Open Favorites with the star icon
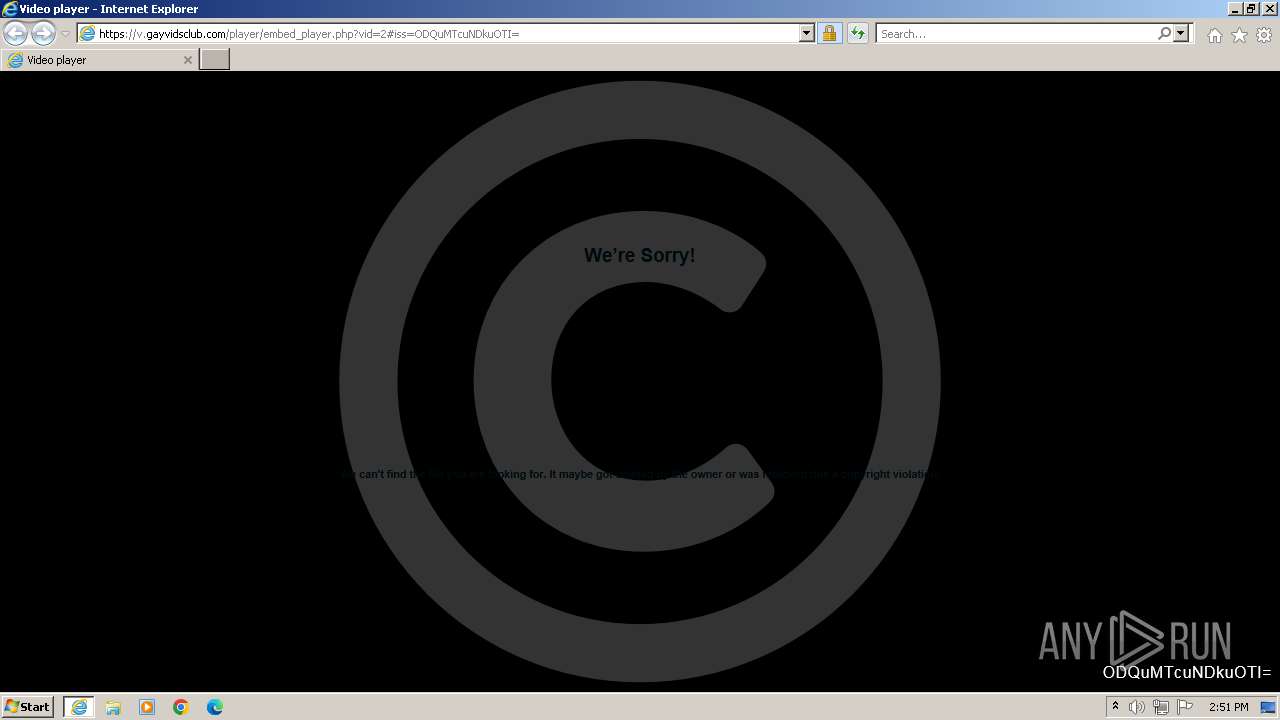Image resolution: width=1280 pixels, height=720 pixels. [x=1239, y=35]
